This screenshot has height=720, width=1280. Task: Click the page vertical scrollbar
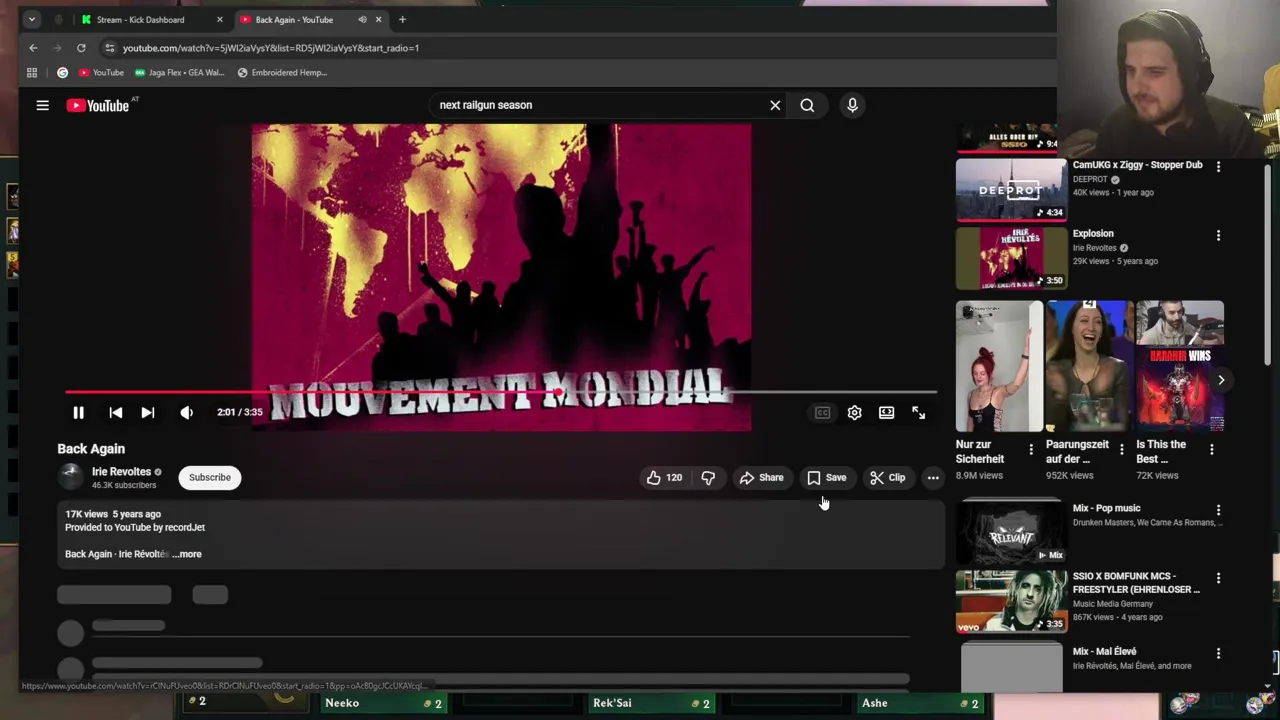pos(1267,265)
